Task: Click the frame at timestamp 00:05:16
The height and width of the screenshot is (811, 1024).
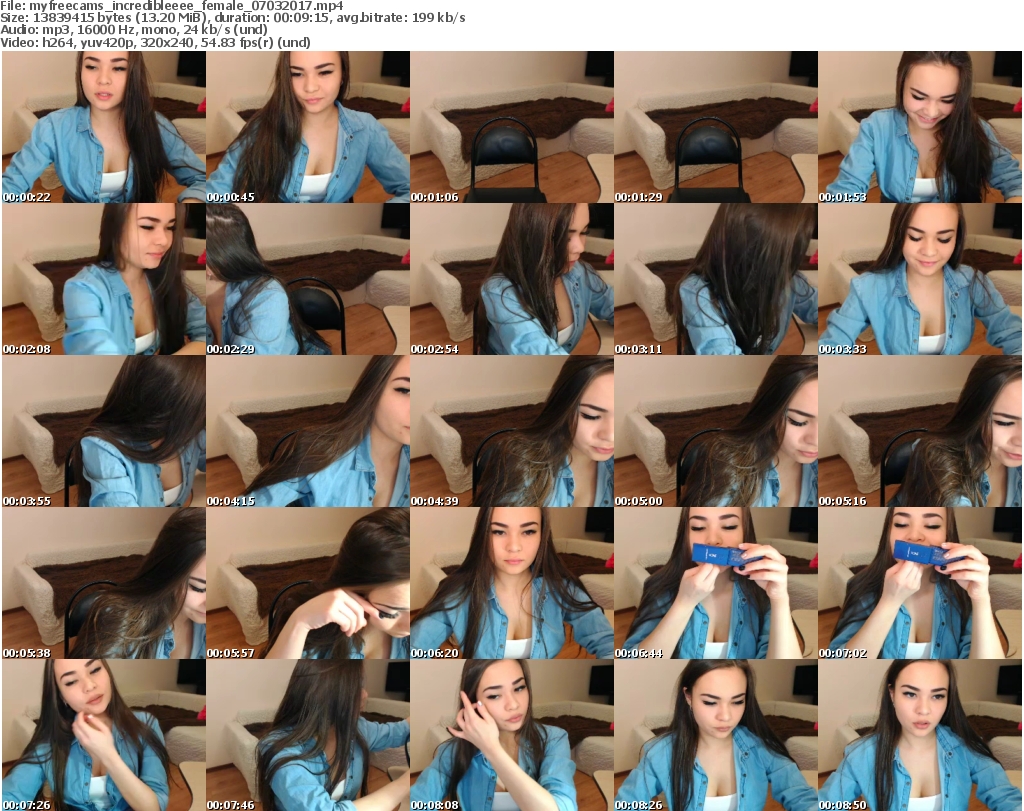Action: pyautogui.click(x=920, y=431)
